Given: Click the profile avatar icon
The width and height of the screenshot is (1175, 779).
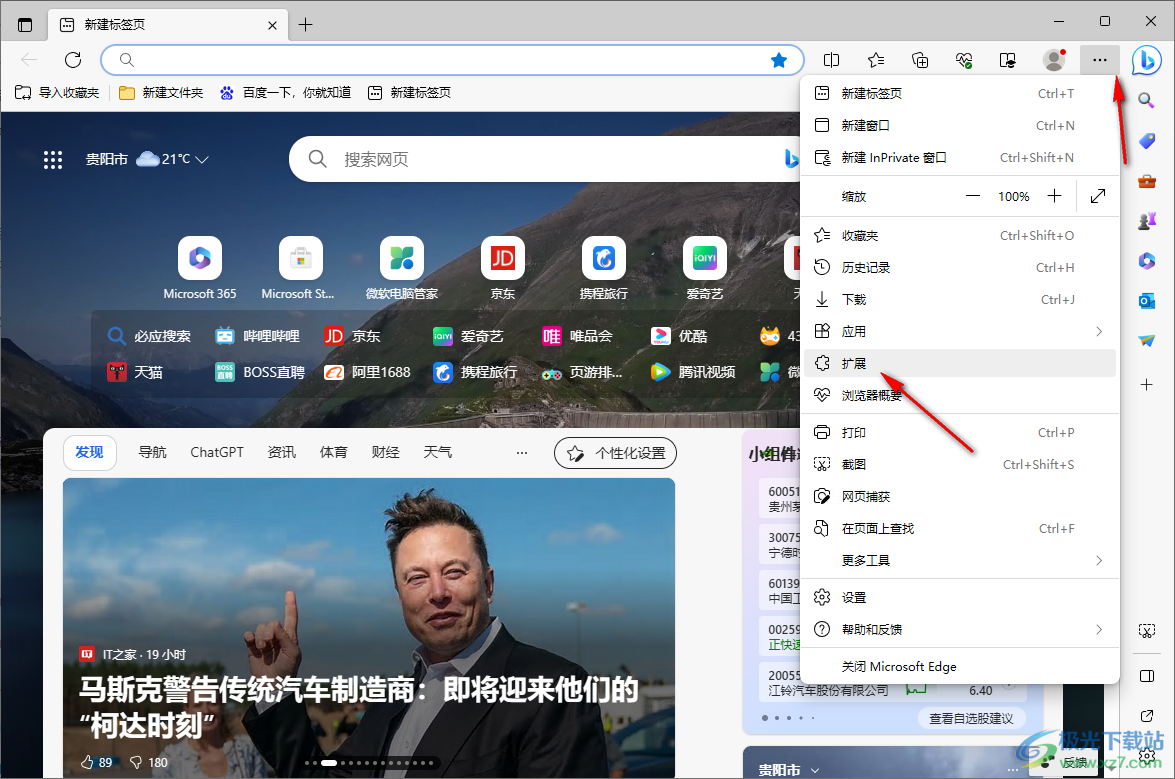Looking at the screenshot, I should [x=1054, y=60].
